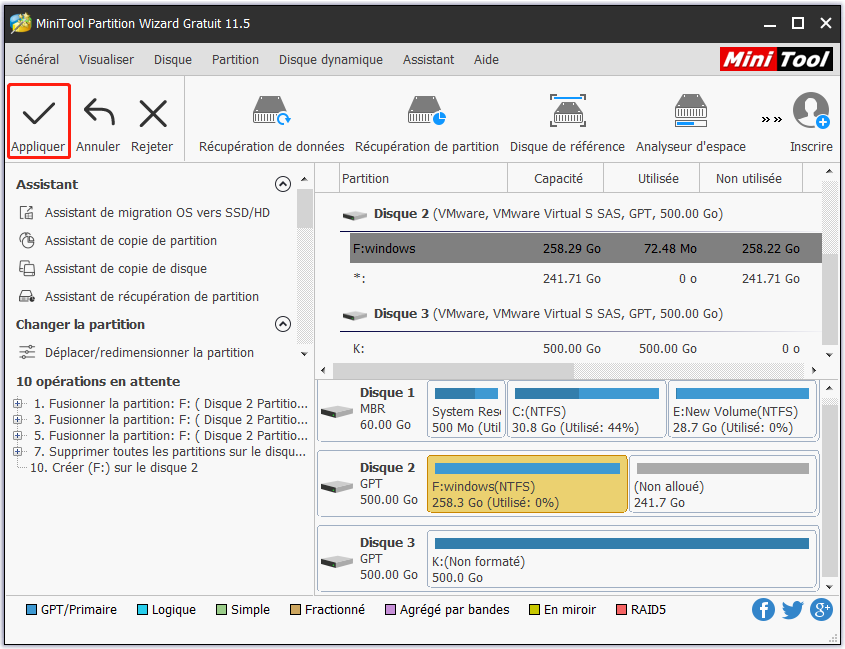
Task: Click partition list scroll left arrow
Action: pos(323,370)
